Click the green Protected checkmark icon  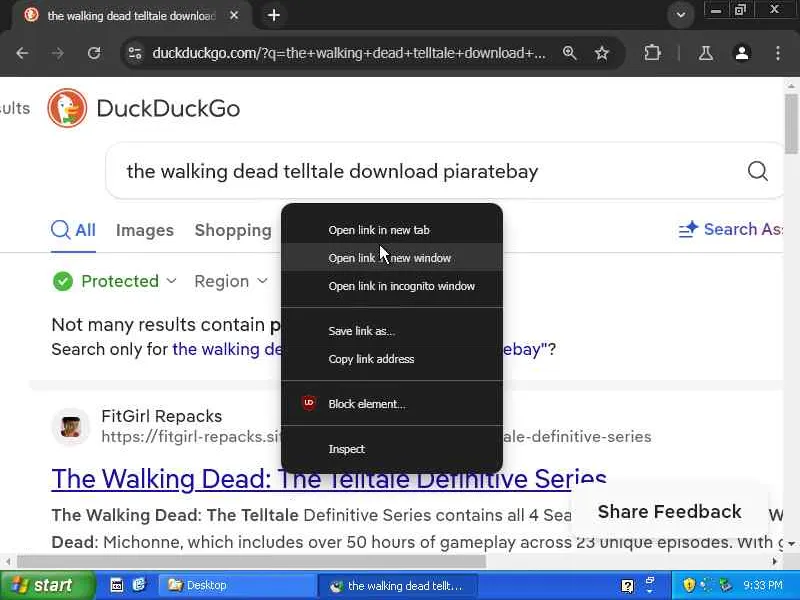[x=63, y=281]
